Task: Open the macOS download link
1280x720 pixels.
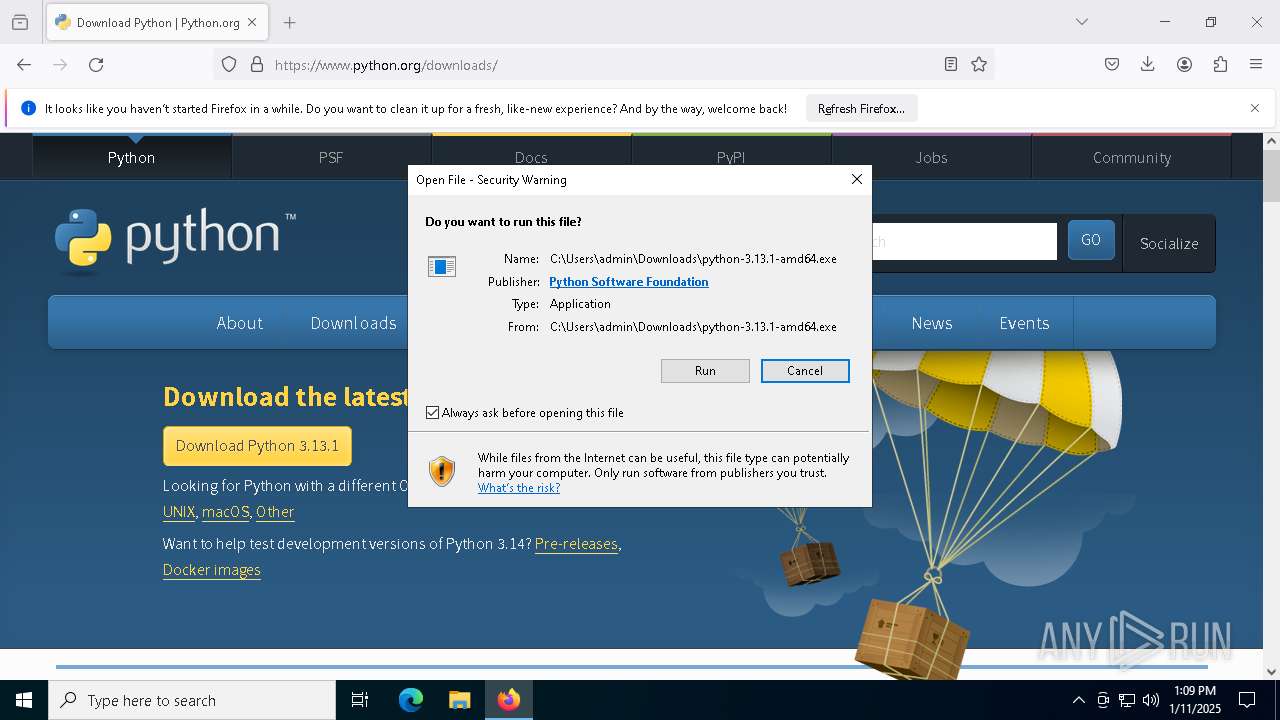Action: click(225, 512)
